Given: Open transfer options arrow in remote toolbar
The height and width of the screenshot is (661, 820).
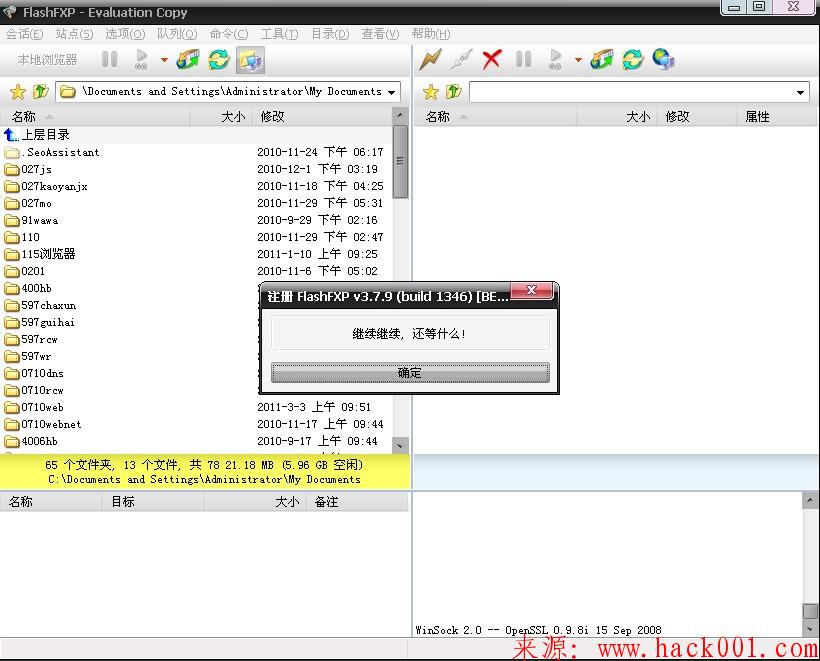Looking at the screenshot, I should coord(578,60).
